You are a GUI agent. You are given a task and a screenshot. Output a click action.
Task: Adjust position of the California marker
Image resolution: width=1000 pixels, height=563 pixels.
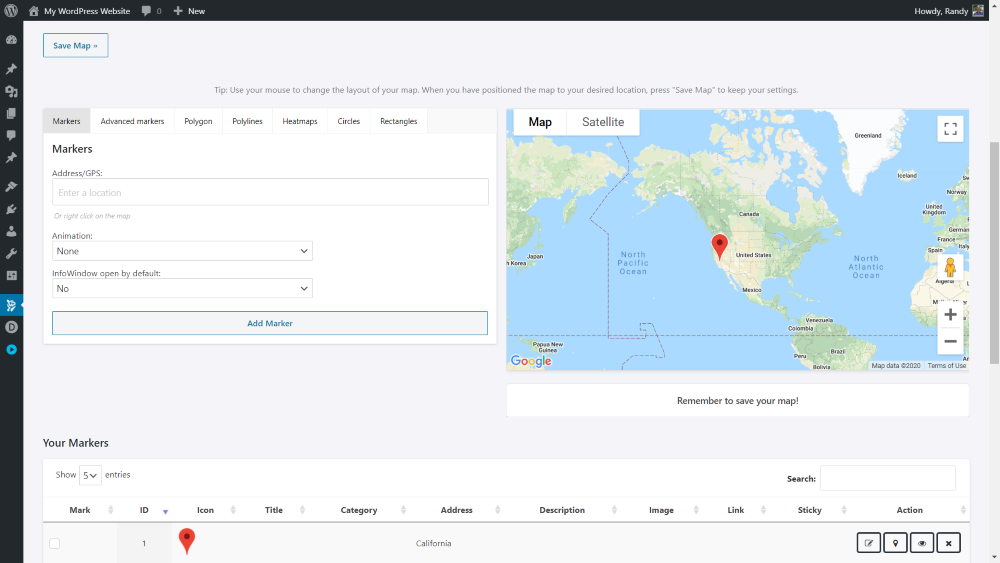(x=895, y=543)
